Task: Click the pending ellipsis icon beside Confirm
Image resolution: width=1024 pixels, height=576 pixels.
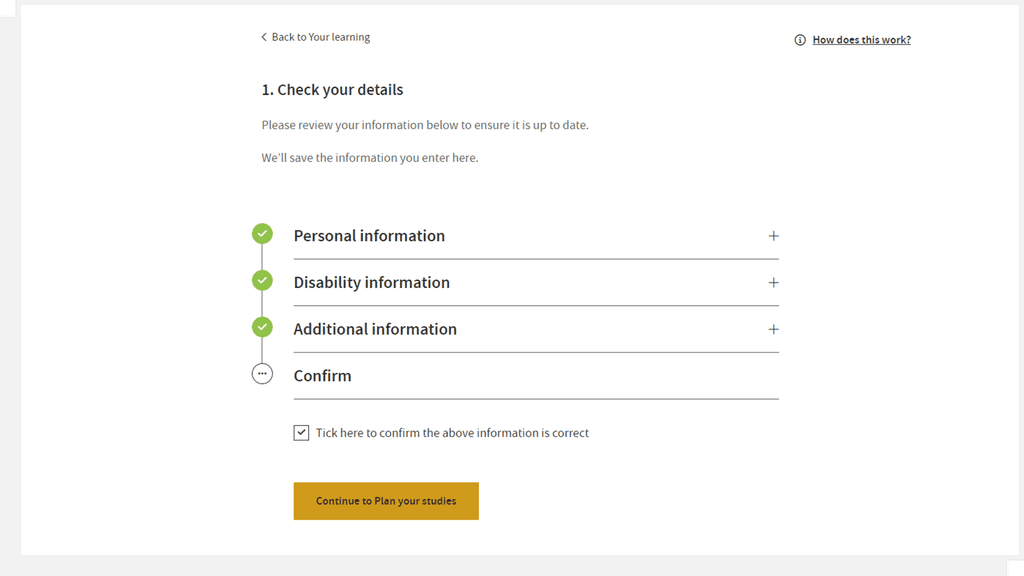Action: pos(263,374)
